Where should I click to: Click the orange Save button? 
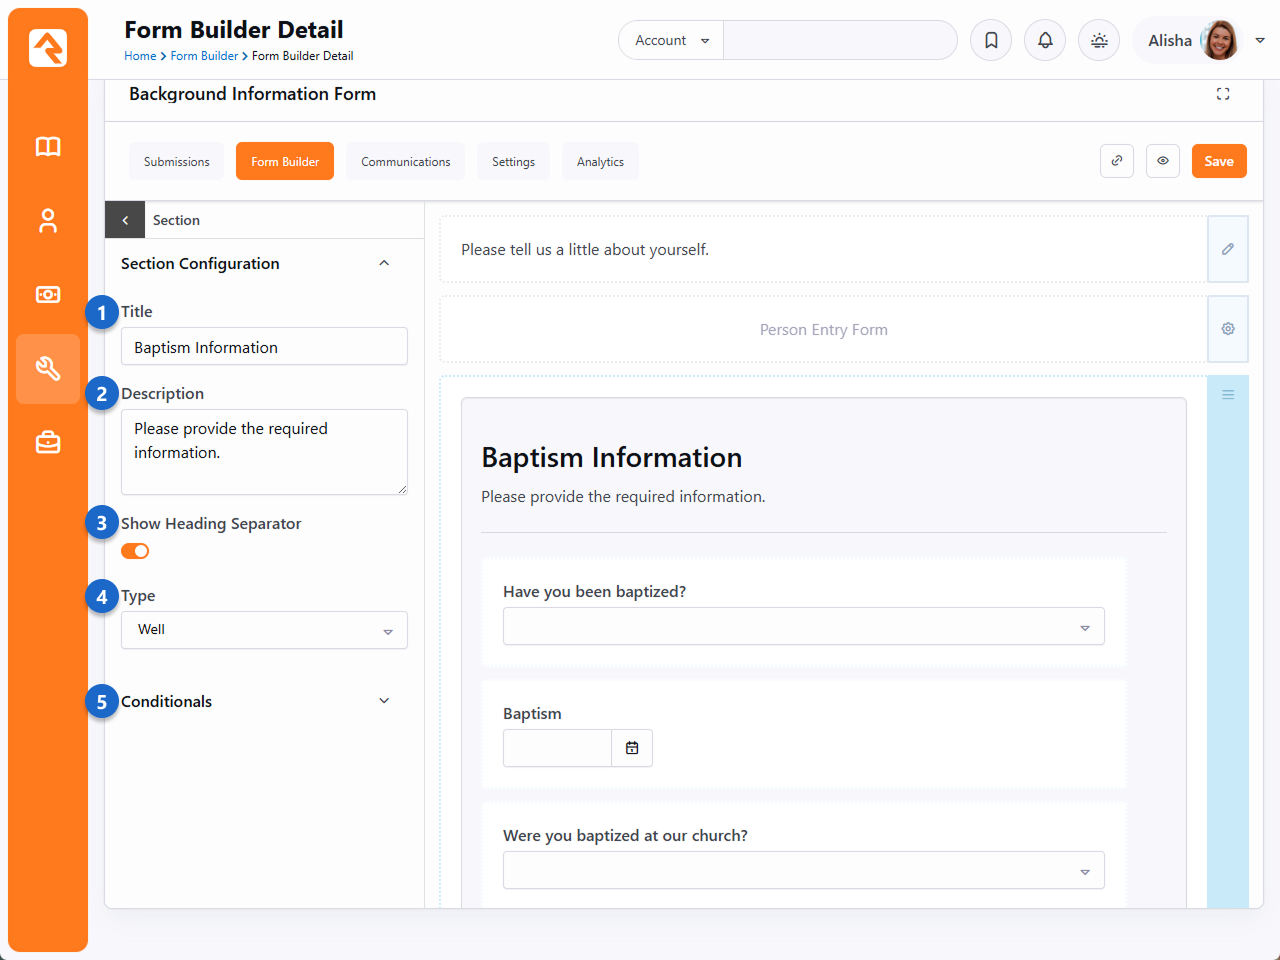[x=1219, y=161]
